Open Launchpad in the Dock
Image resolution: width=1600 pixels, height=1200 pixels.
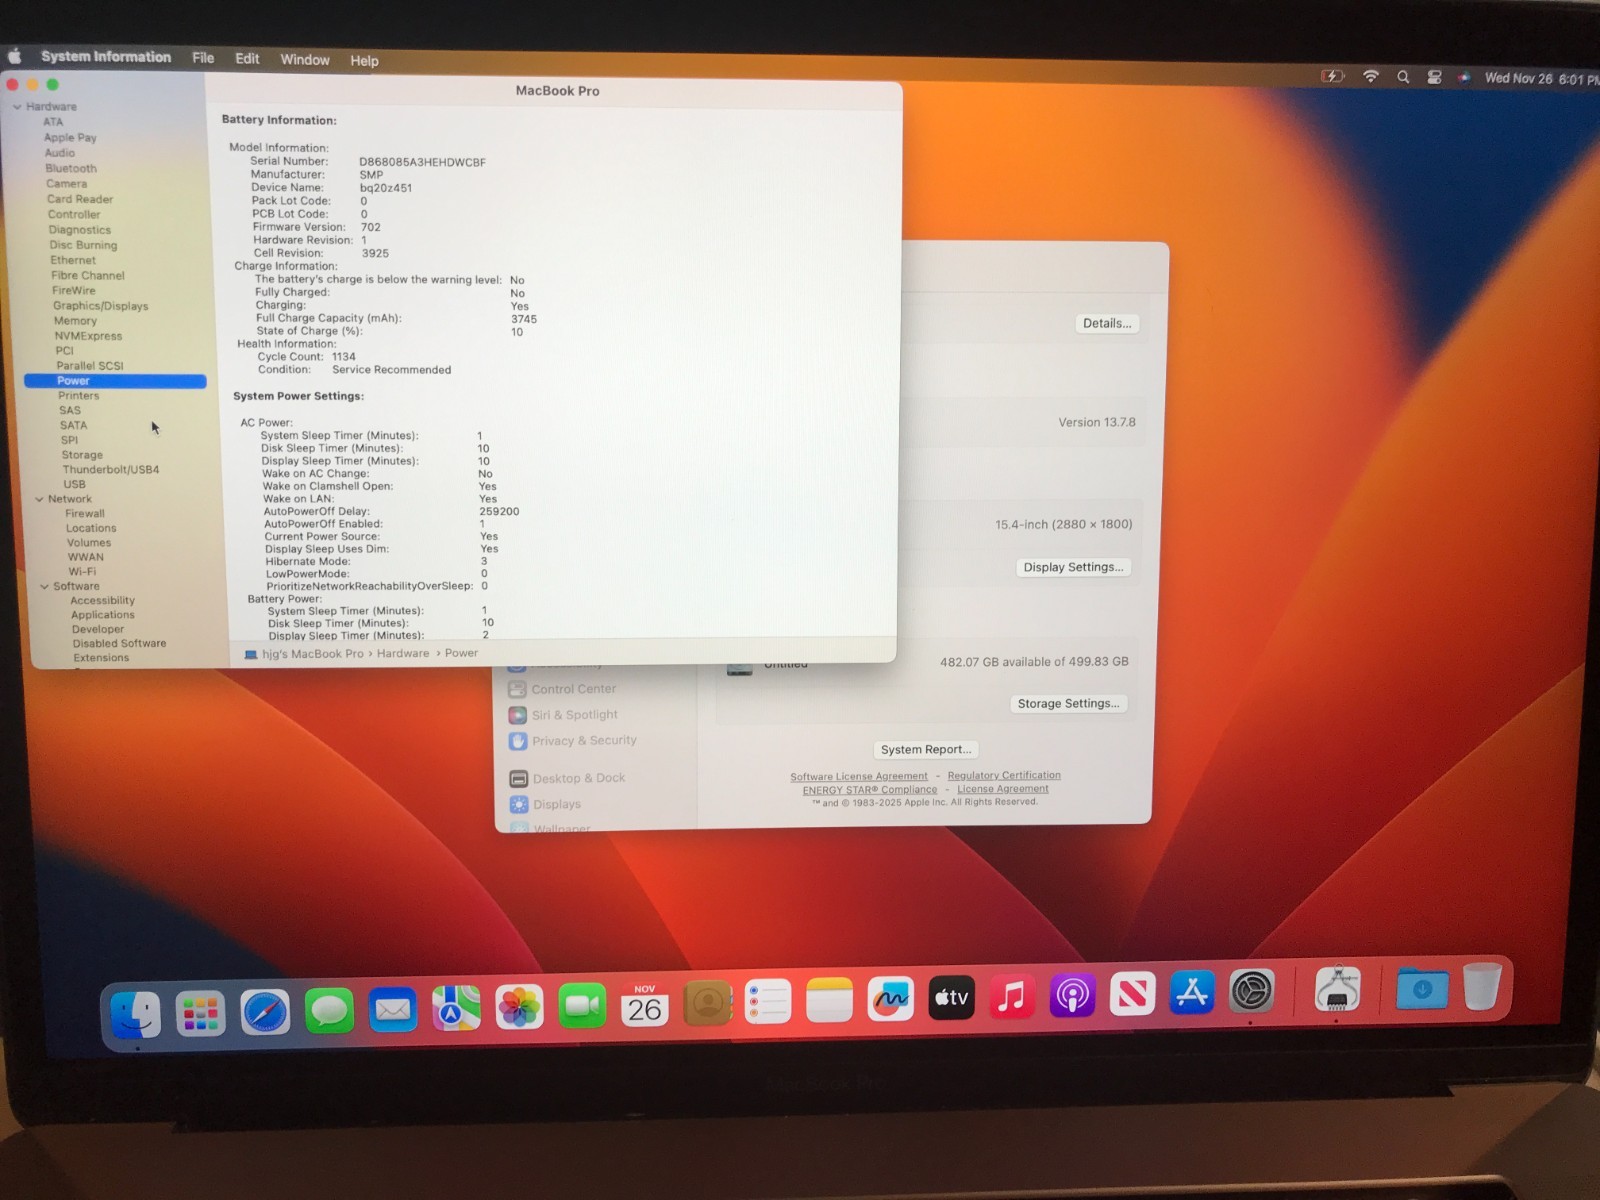(x=200, y=1014)
